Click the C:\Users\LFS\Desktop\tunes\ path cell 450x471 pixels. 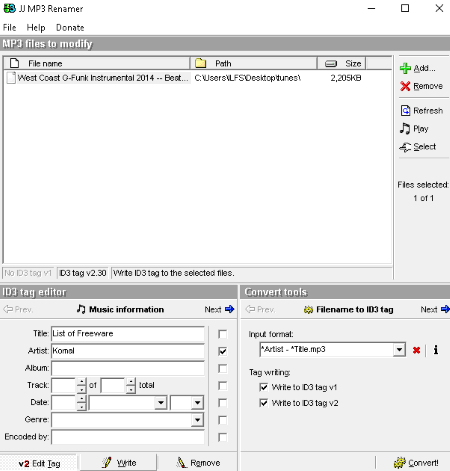click(248, 78)
